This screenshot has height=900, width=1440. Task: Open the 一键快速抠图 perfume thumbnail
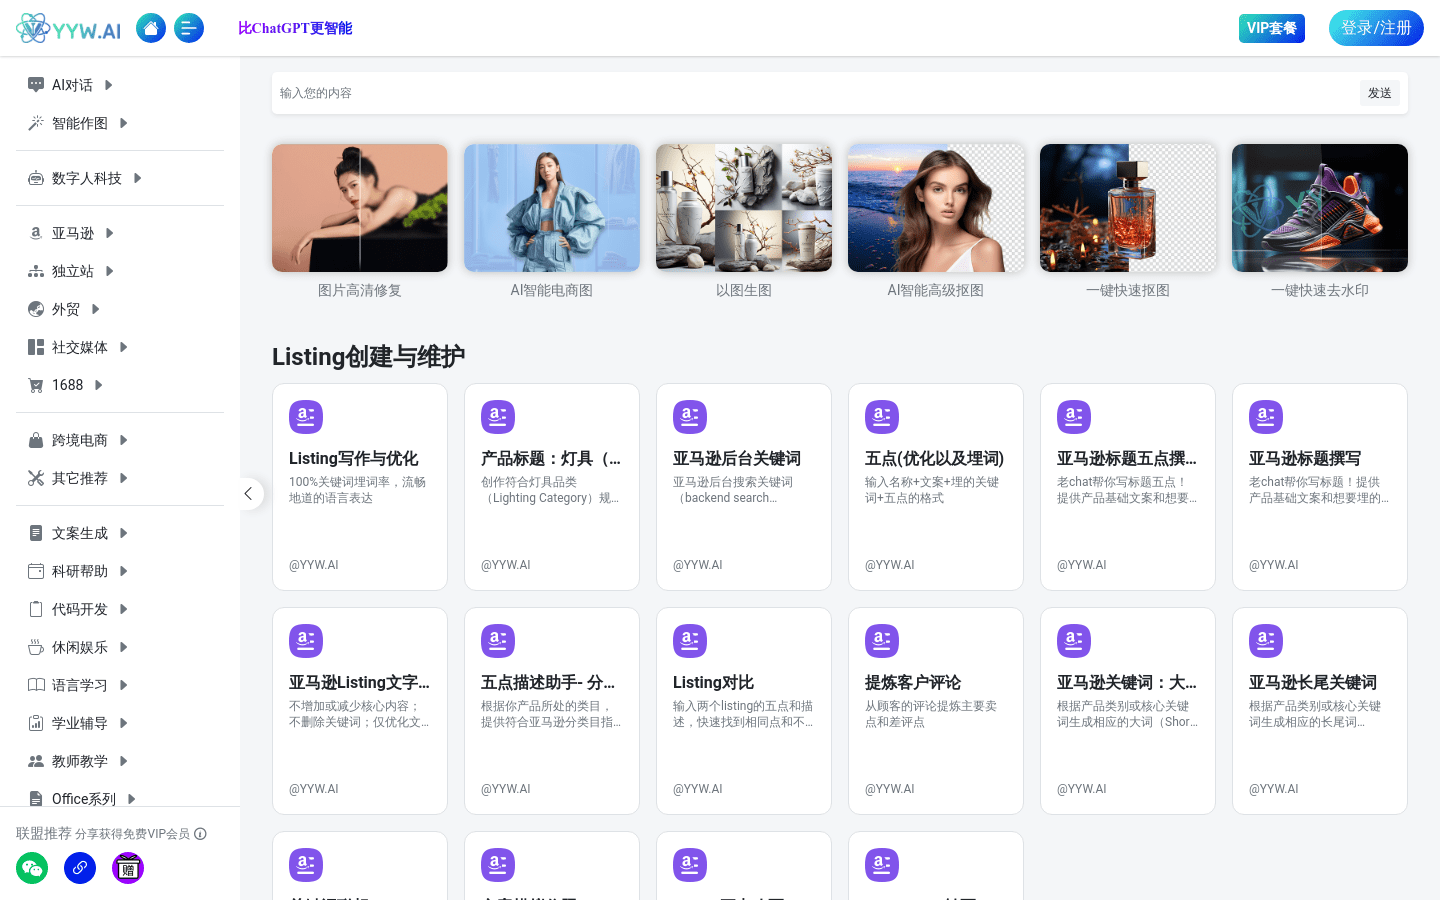pos(1128,208)
